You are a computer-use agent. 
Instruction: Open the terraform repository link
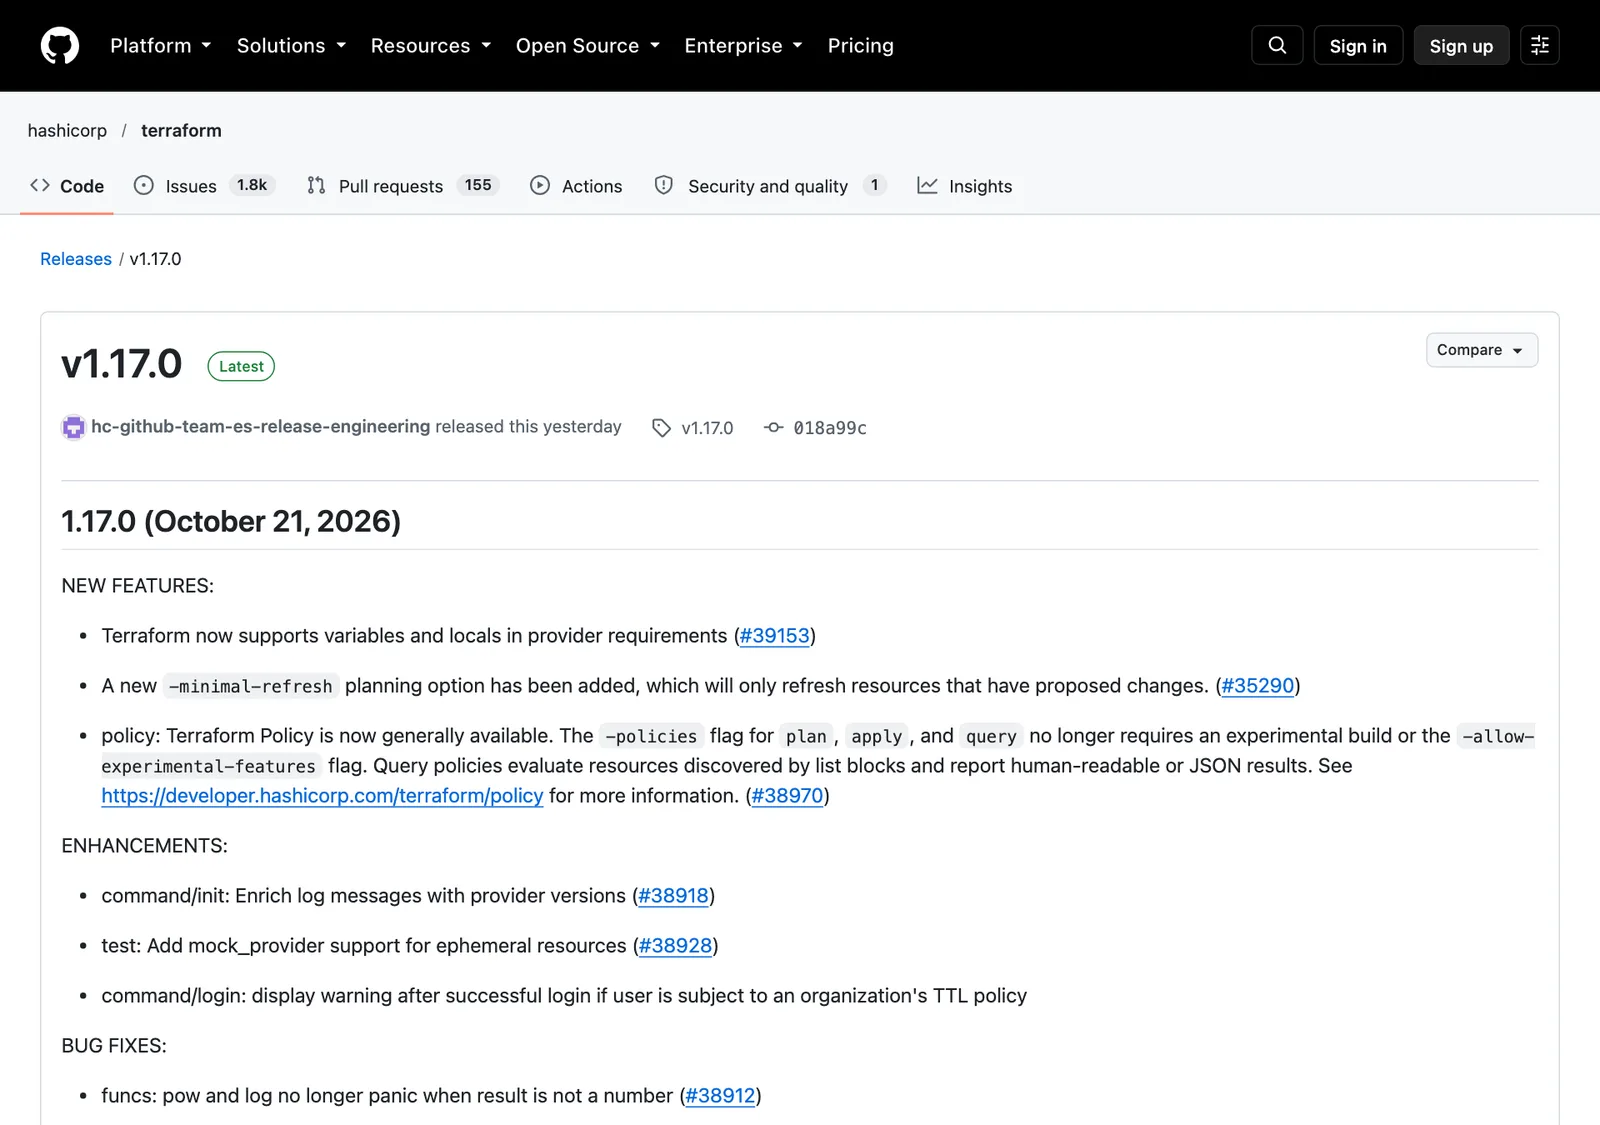pyautogui.click(x=181, y=131)
